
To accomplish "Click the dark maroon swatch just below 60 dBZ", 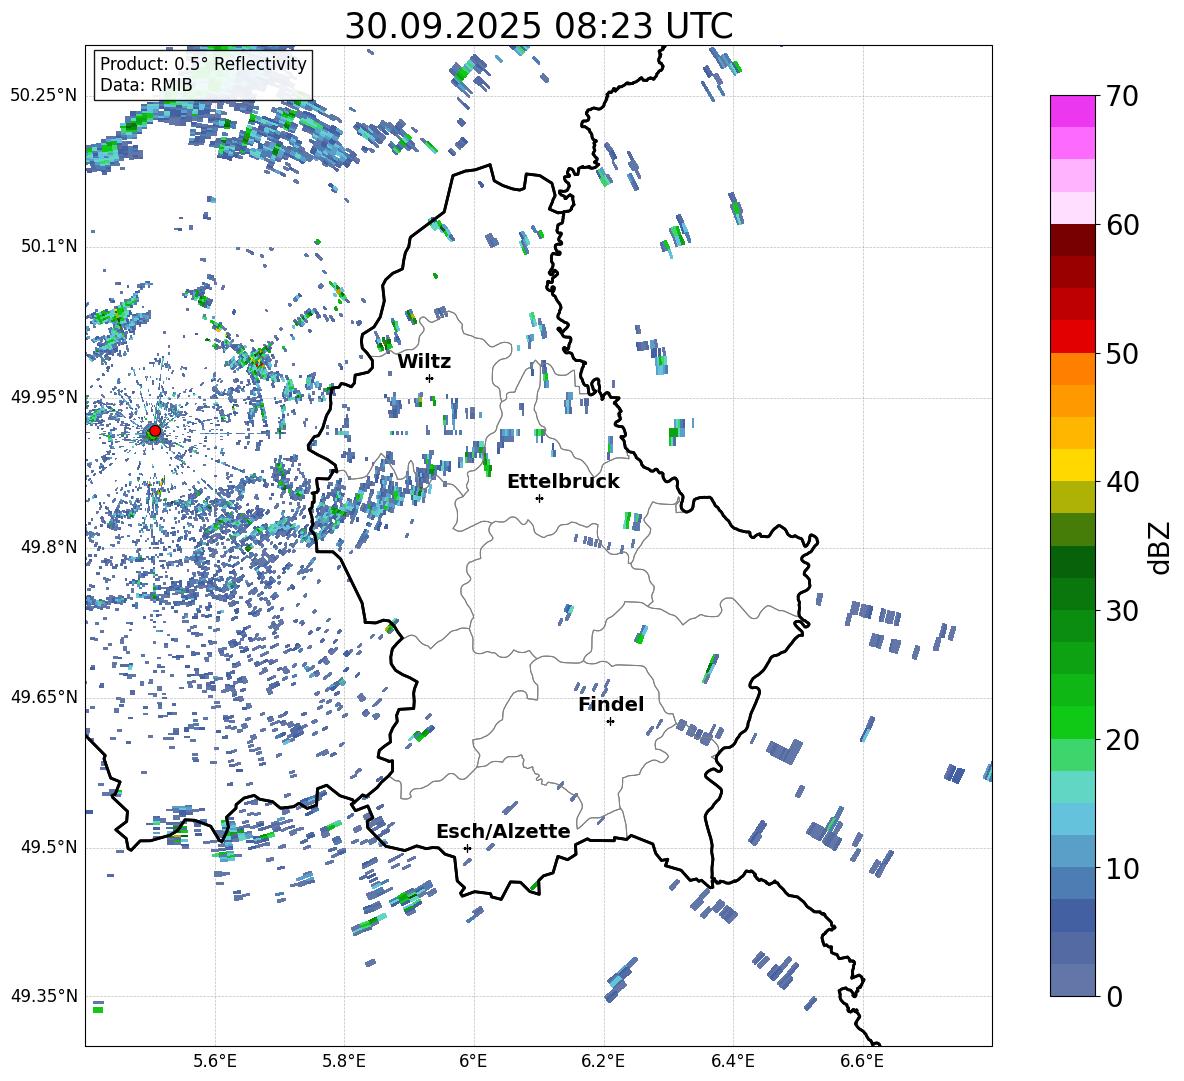I will (x=1072, y=240).
